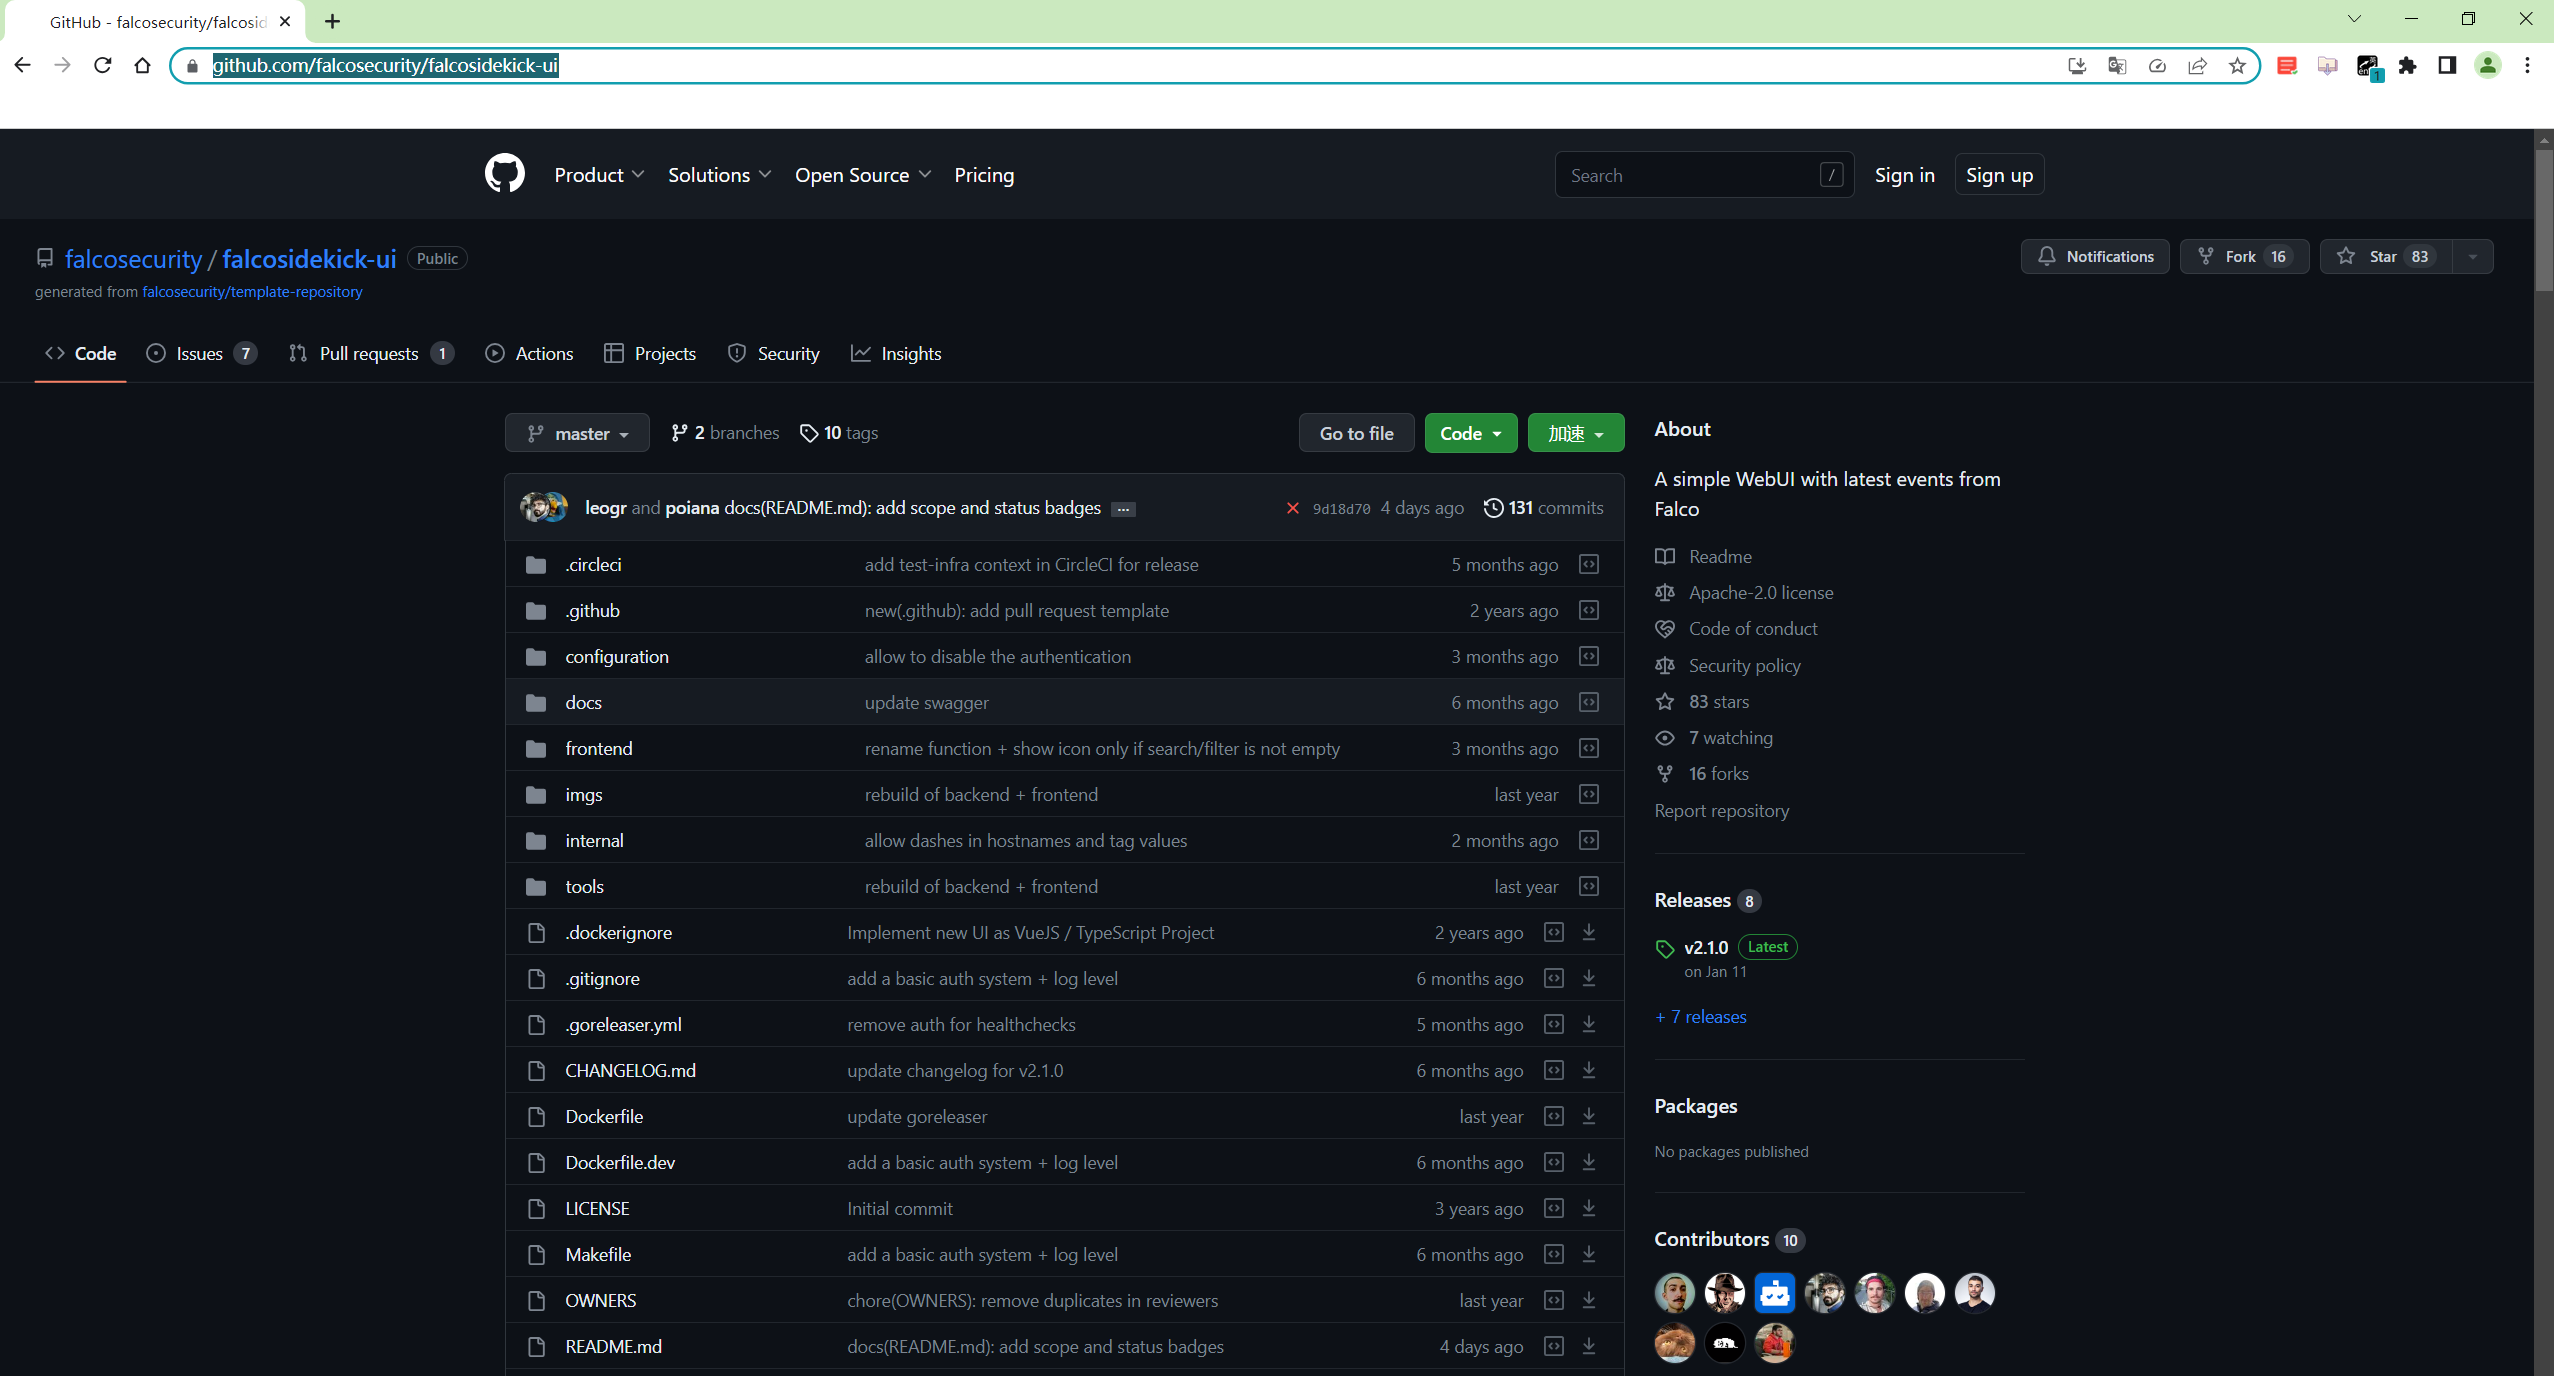The width and height of the screenshot is (2554, 1376).
Task: Click the Sign in link
Action: pos(1904,175)
